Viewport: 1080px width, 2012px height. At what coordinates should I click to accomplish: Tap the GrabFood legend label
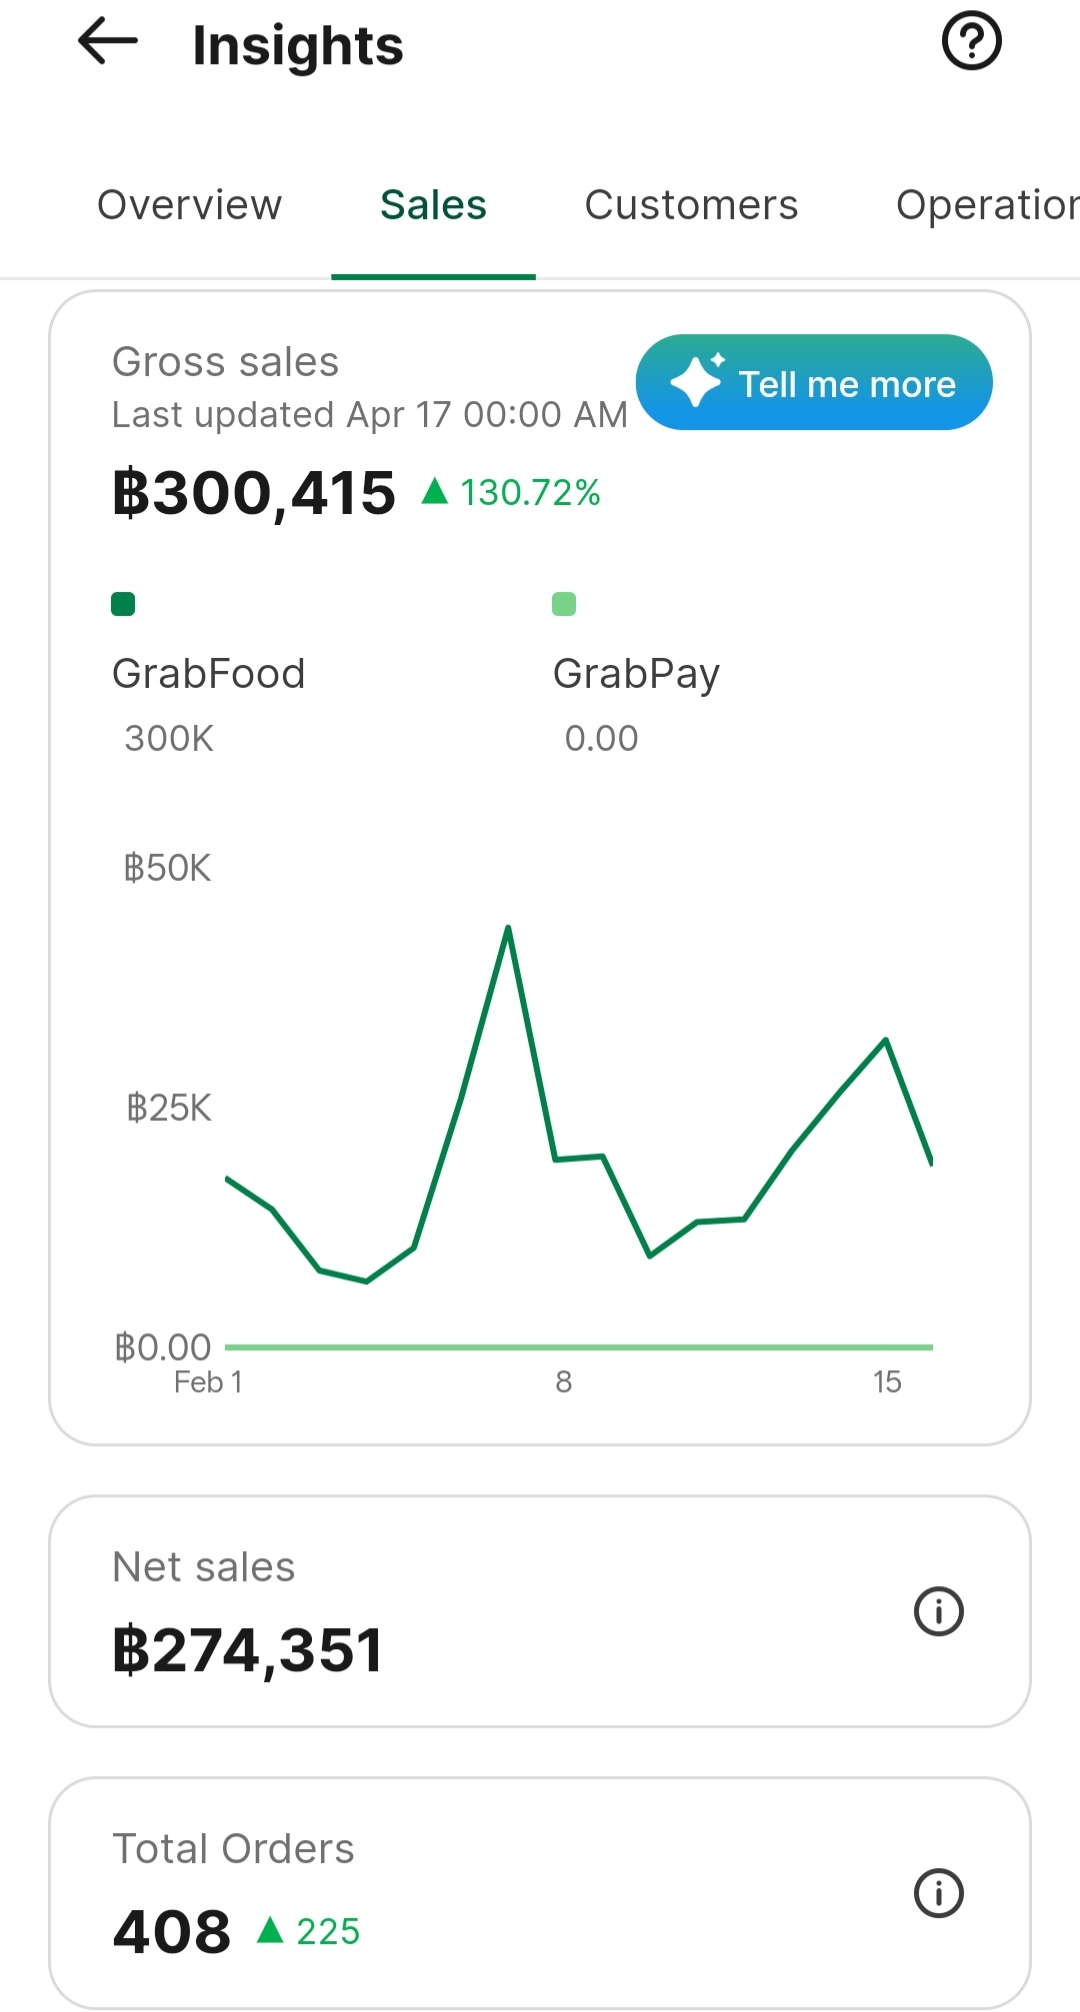tap(208, 674)
